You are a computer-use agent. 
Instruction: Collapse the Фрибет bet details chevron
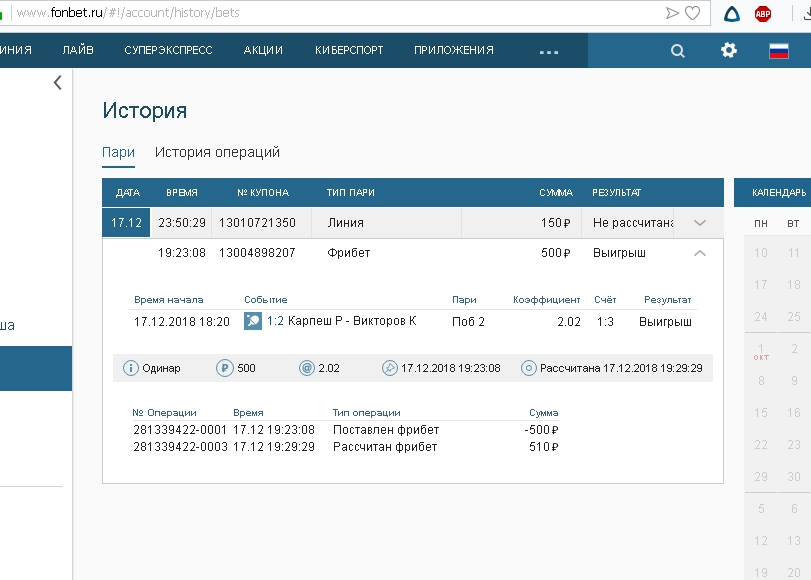pos(699,253)
